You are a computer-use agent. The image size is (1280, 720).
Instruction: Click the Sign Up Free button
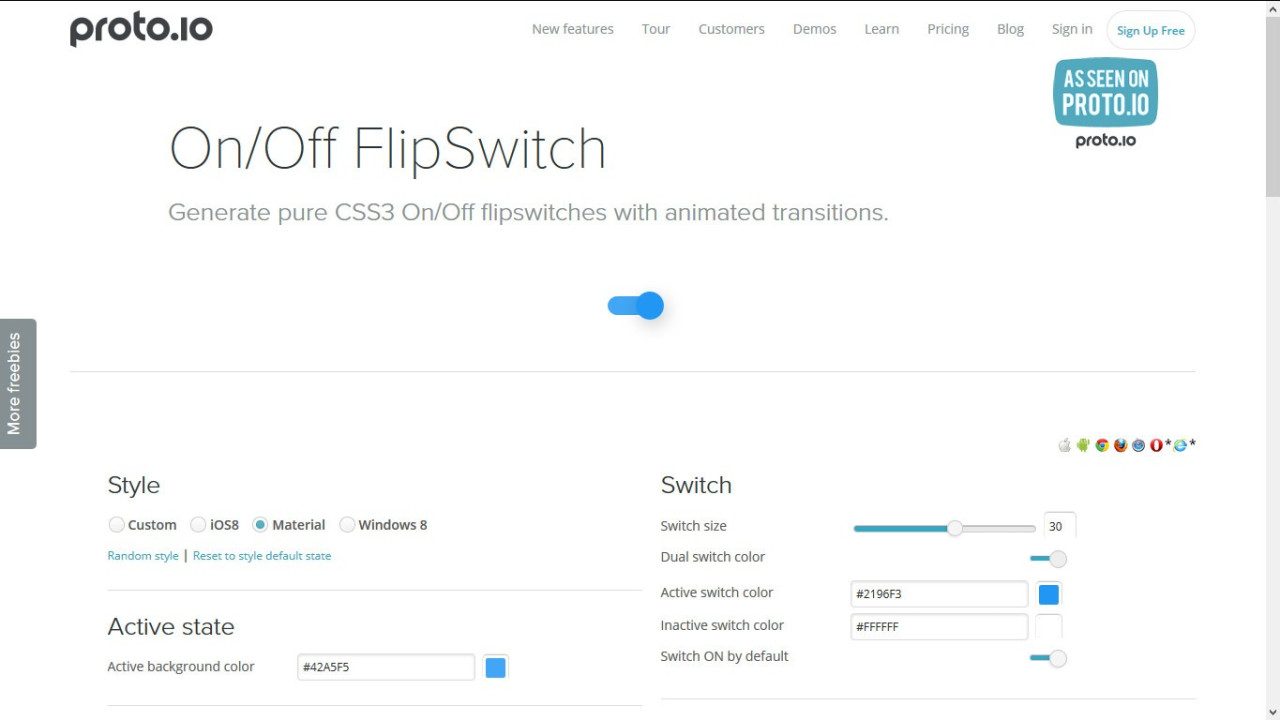coord(1150,30)
